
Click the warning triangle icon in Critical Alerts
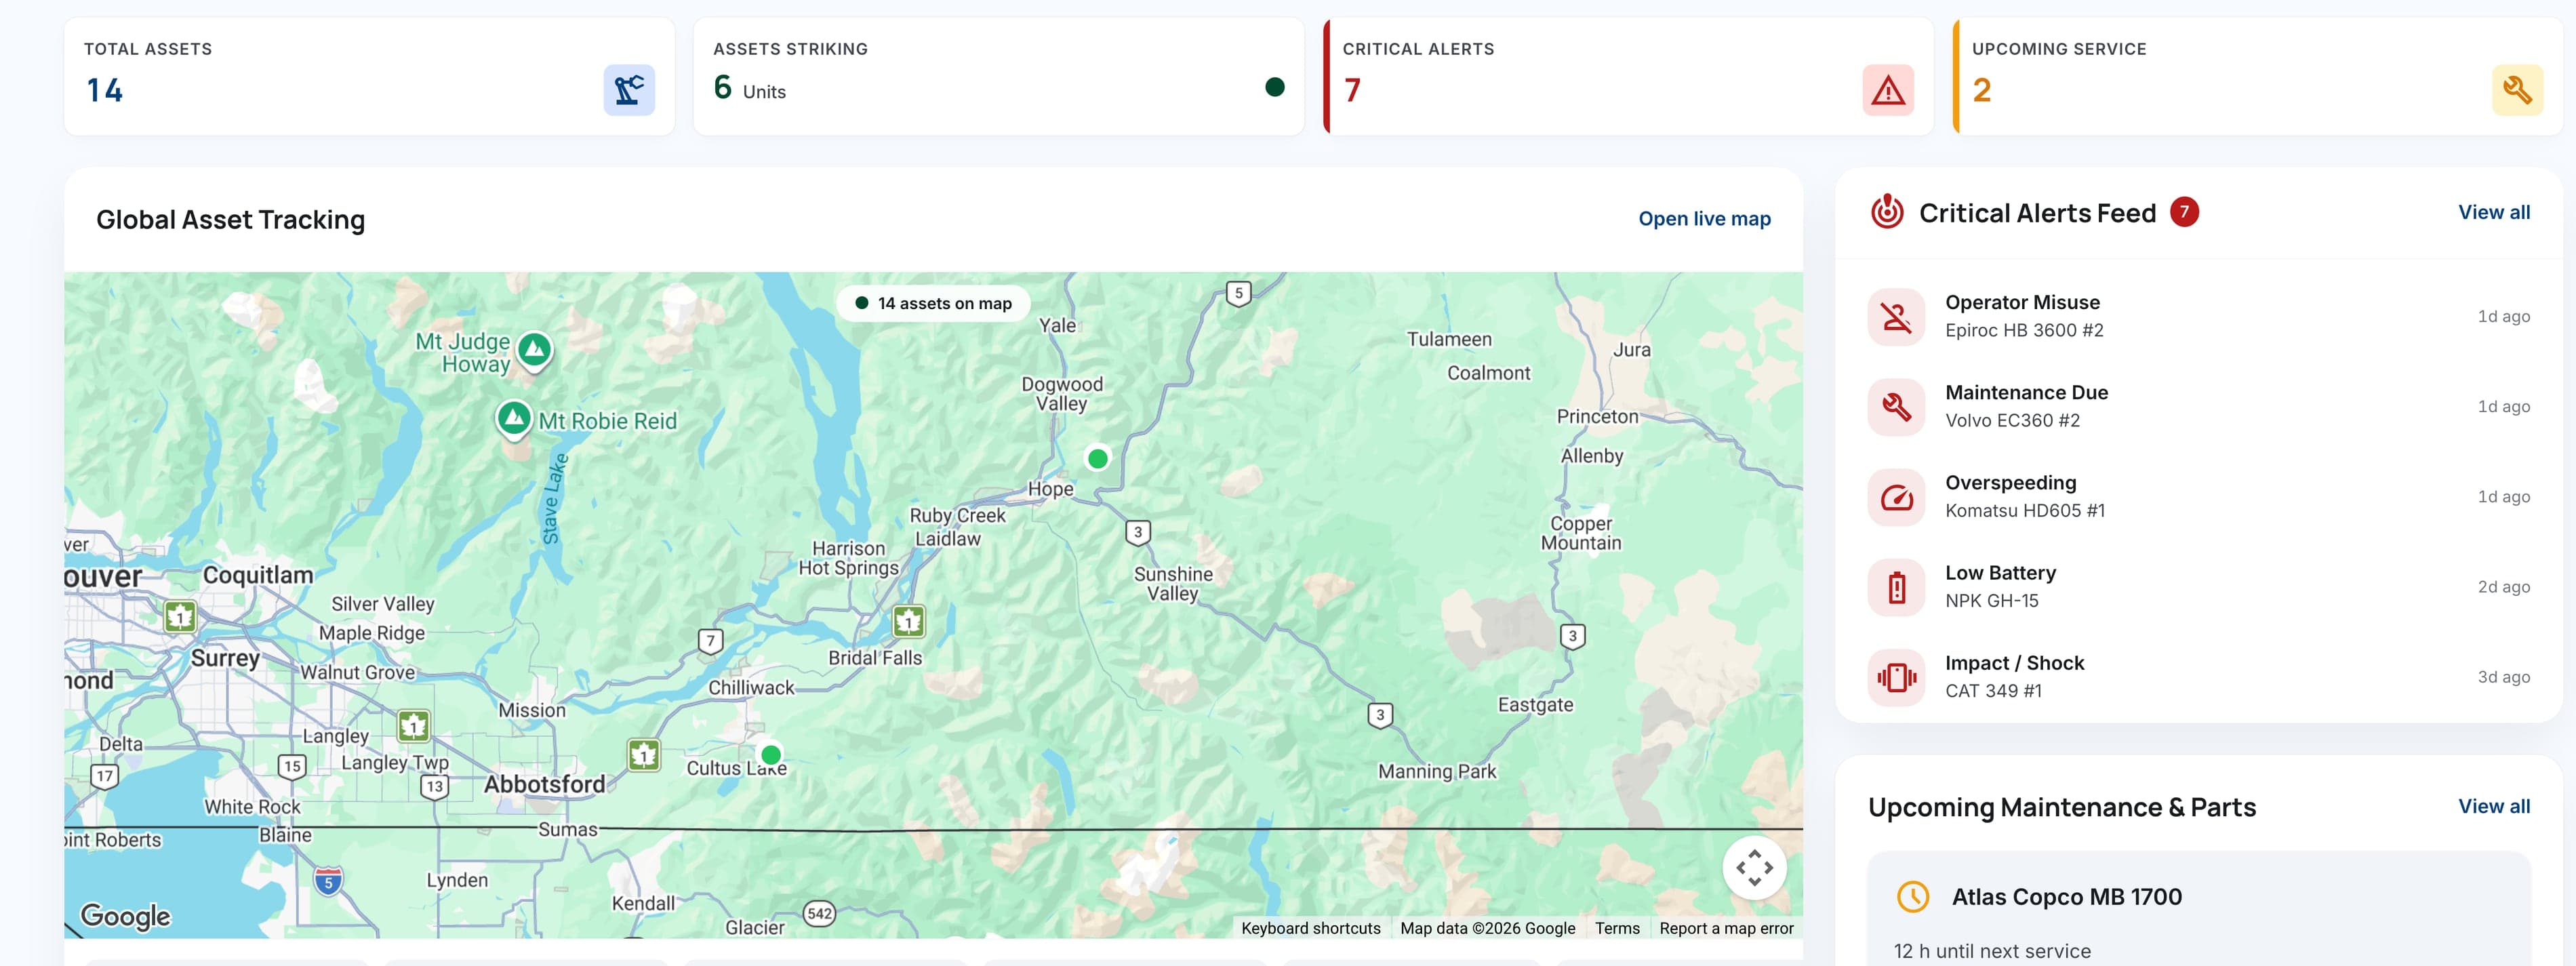1887,90
